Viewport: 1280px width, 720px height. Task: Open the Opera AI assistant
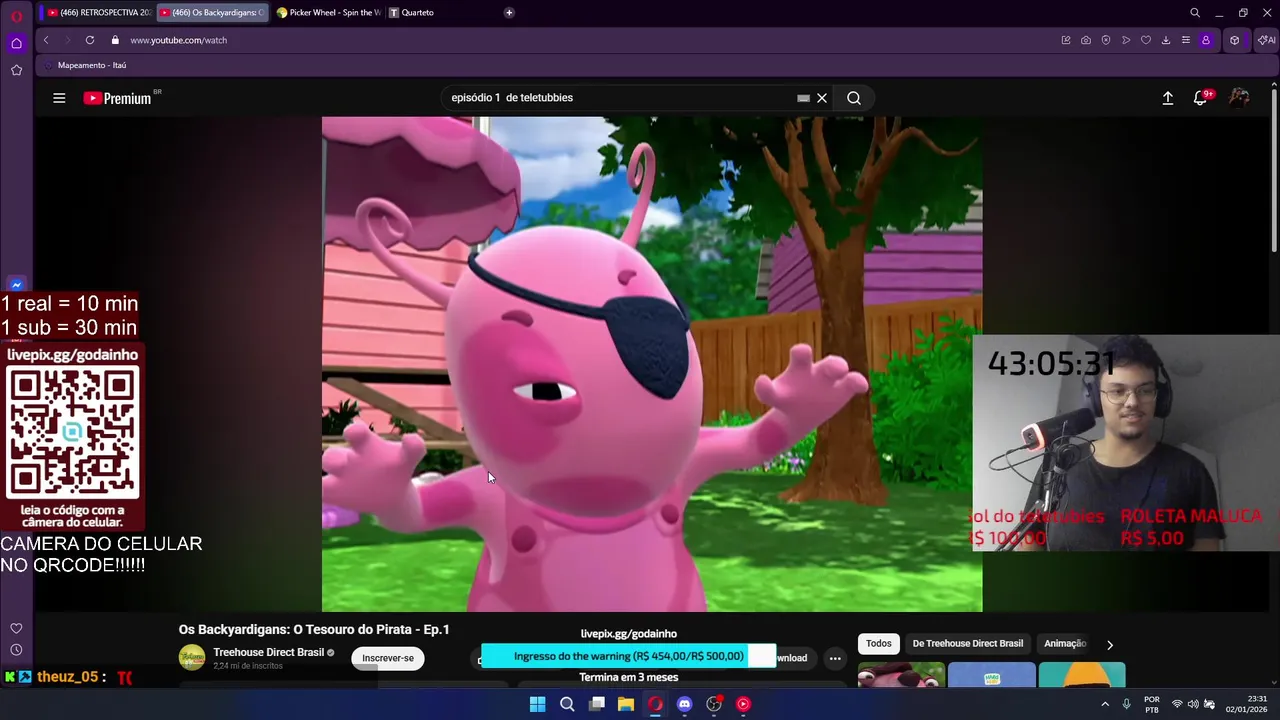pos(1266,40)
